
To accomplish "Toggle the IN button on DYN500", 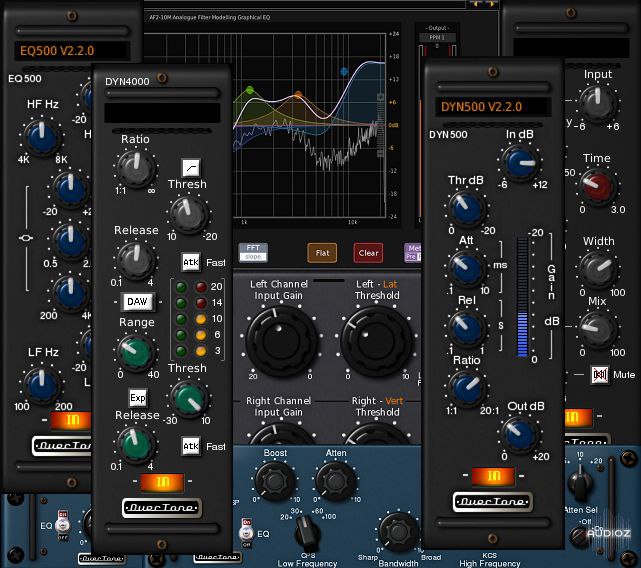I will (x=493, y=476).
